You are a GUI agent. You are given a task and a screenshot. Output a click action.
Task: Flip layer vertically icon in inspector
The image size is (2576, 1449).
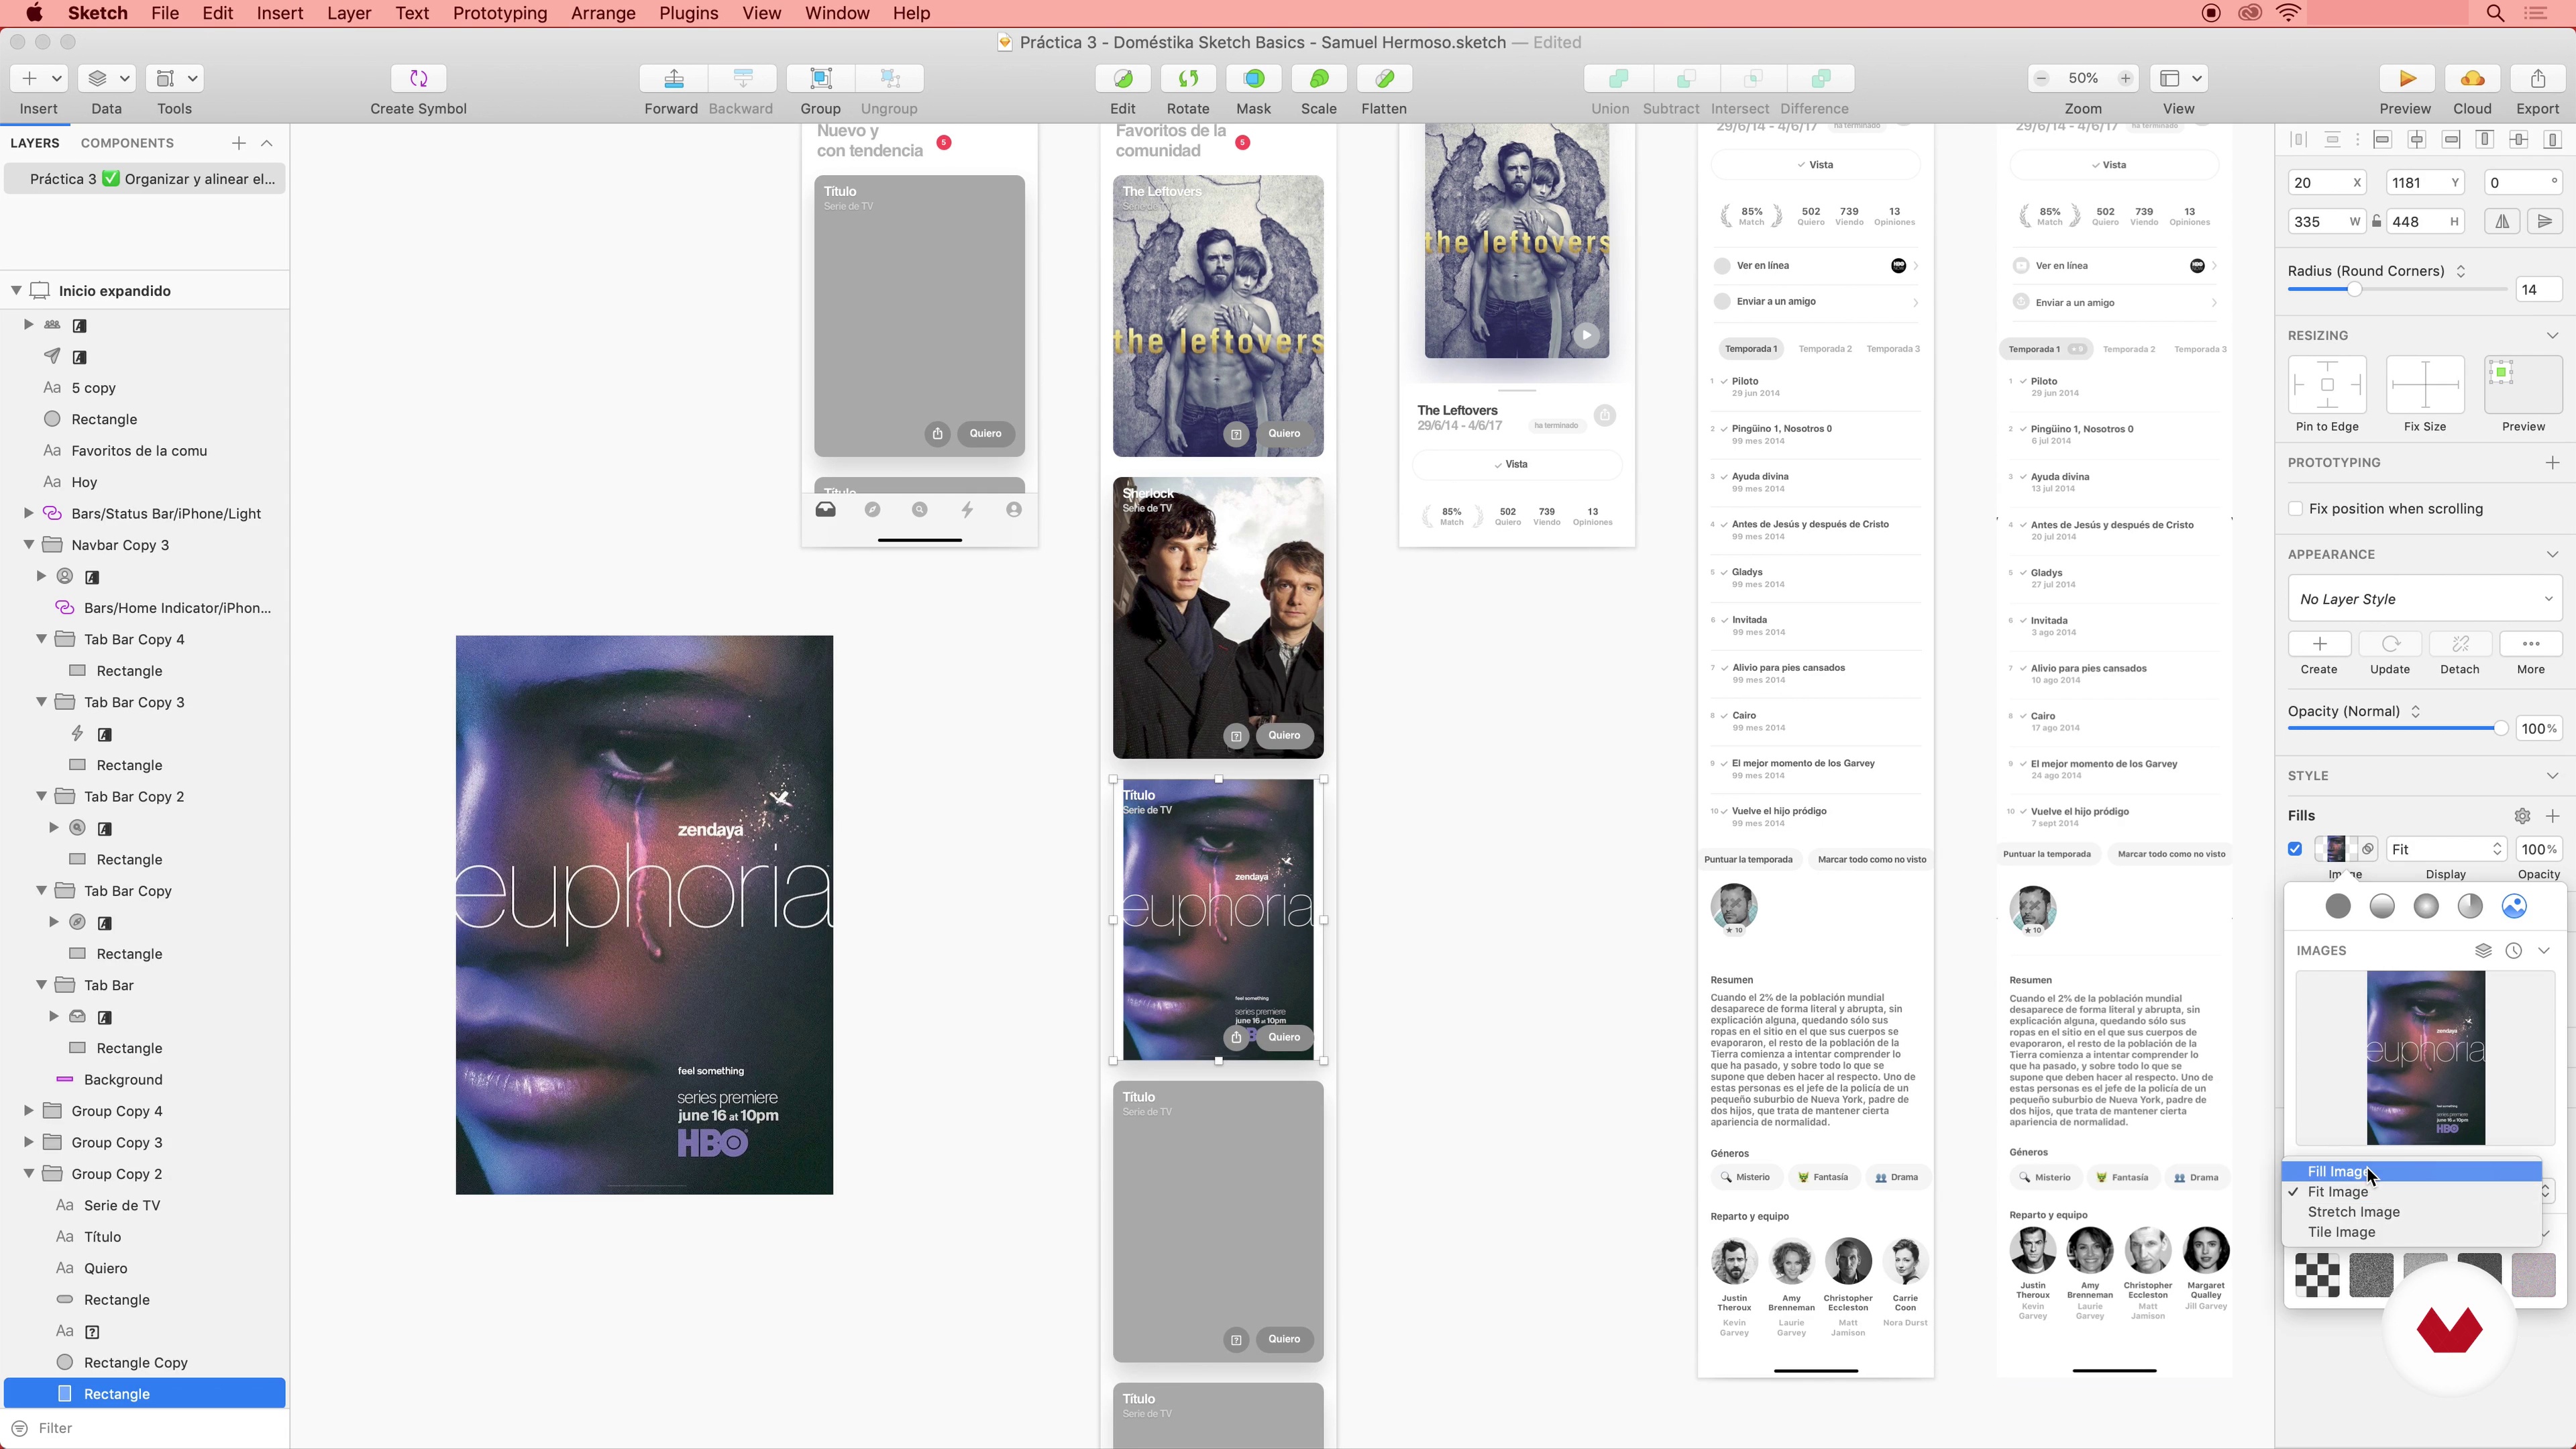point(2545,221)
